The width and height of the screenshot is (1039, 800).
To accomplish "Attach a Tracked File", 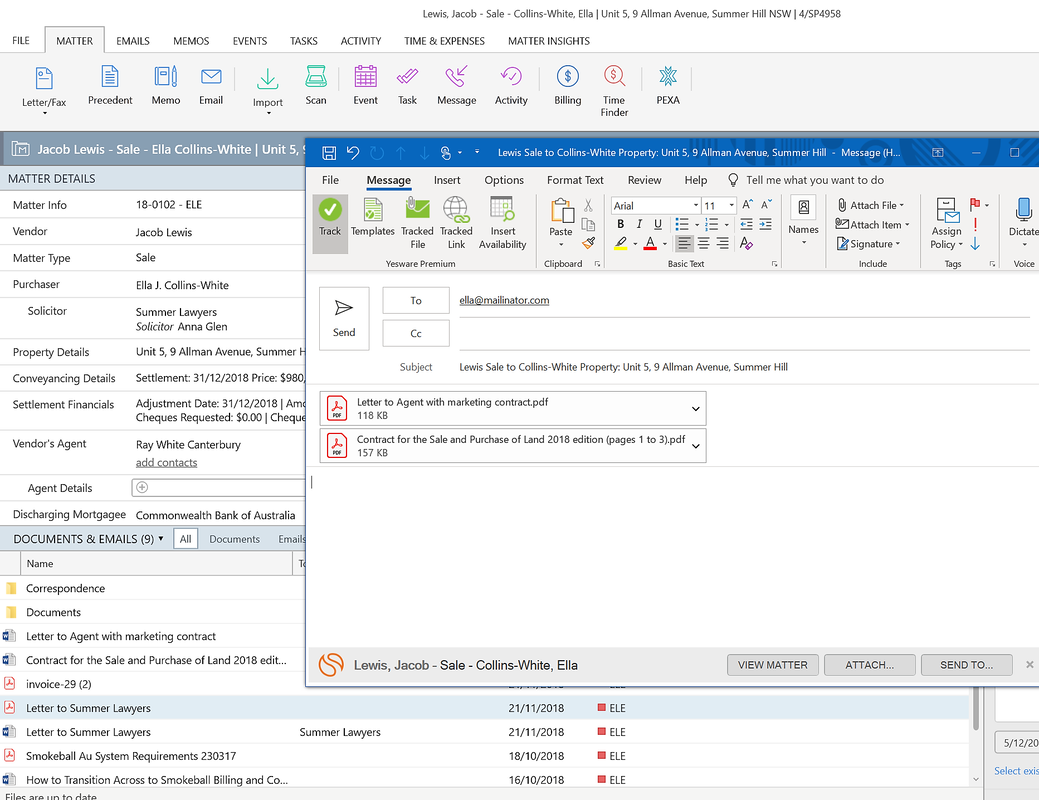I will pos(417,223).
